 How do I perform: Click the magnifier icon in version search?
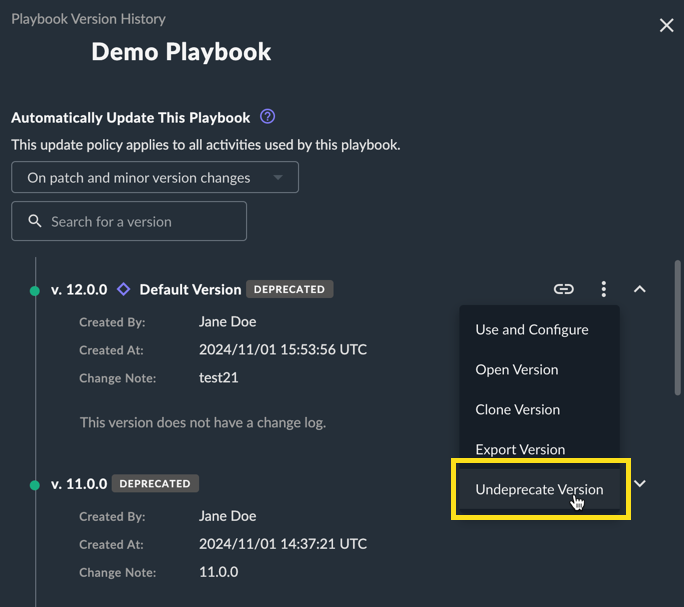(x=35, y=221)
